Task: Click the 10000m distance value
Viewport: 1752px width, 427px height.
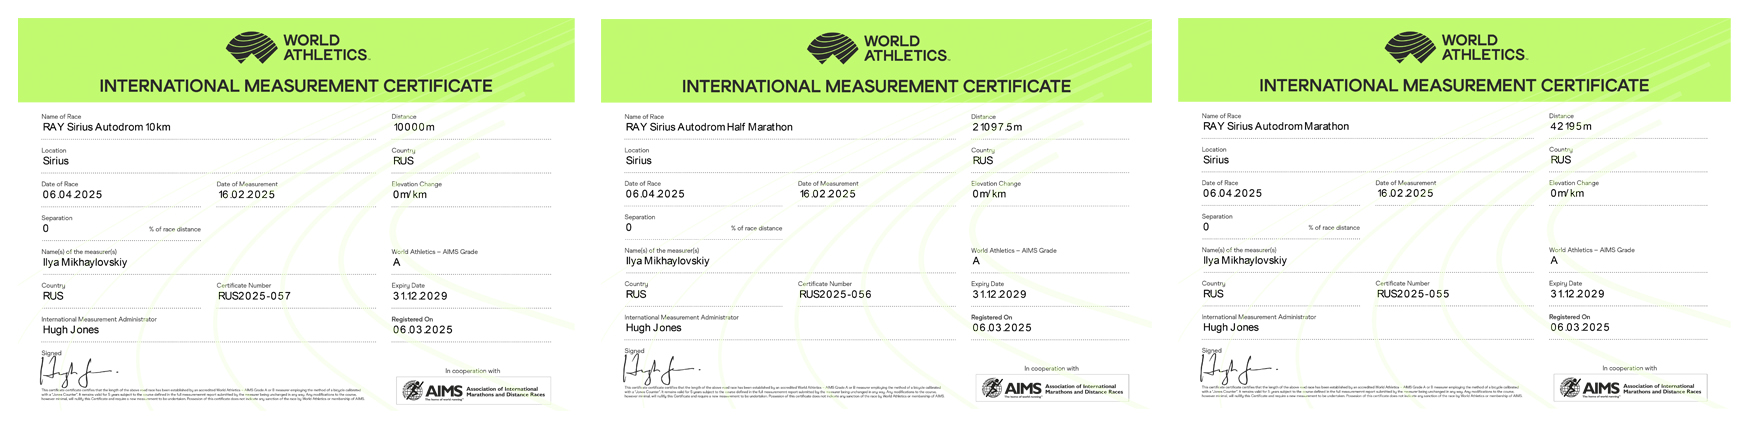Action: click(414, 128)
